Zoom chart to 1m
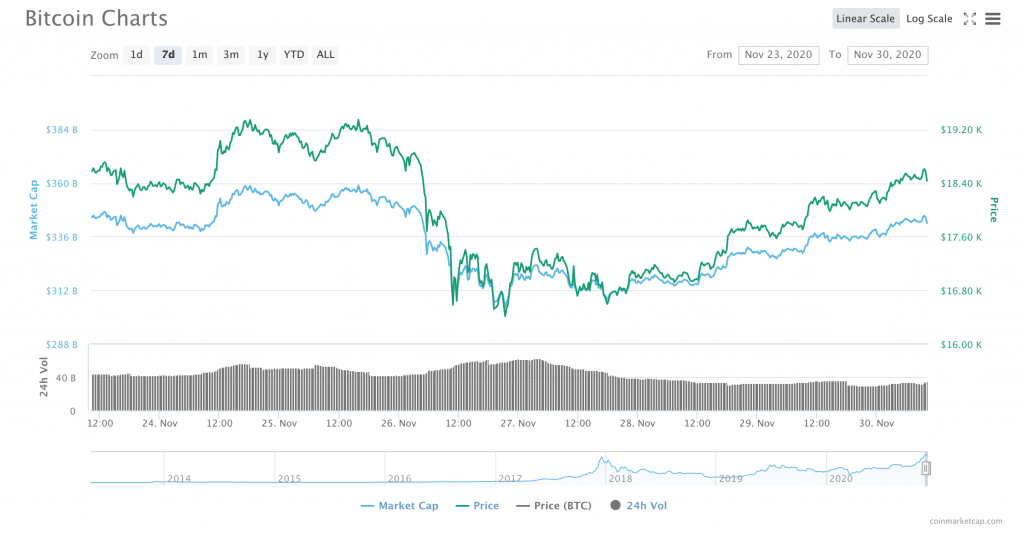Screen dimensions: 1024x540 [x=200, y=55]
